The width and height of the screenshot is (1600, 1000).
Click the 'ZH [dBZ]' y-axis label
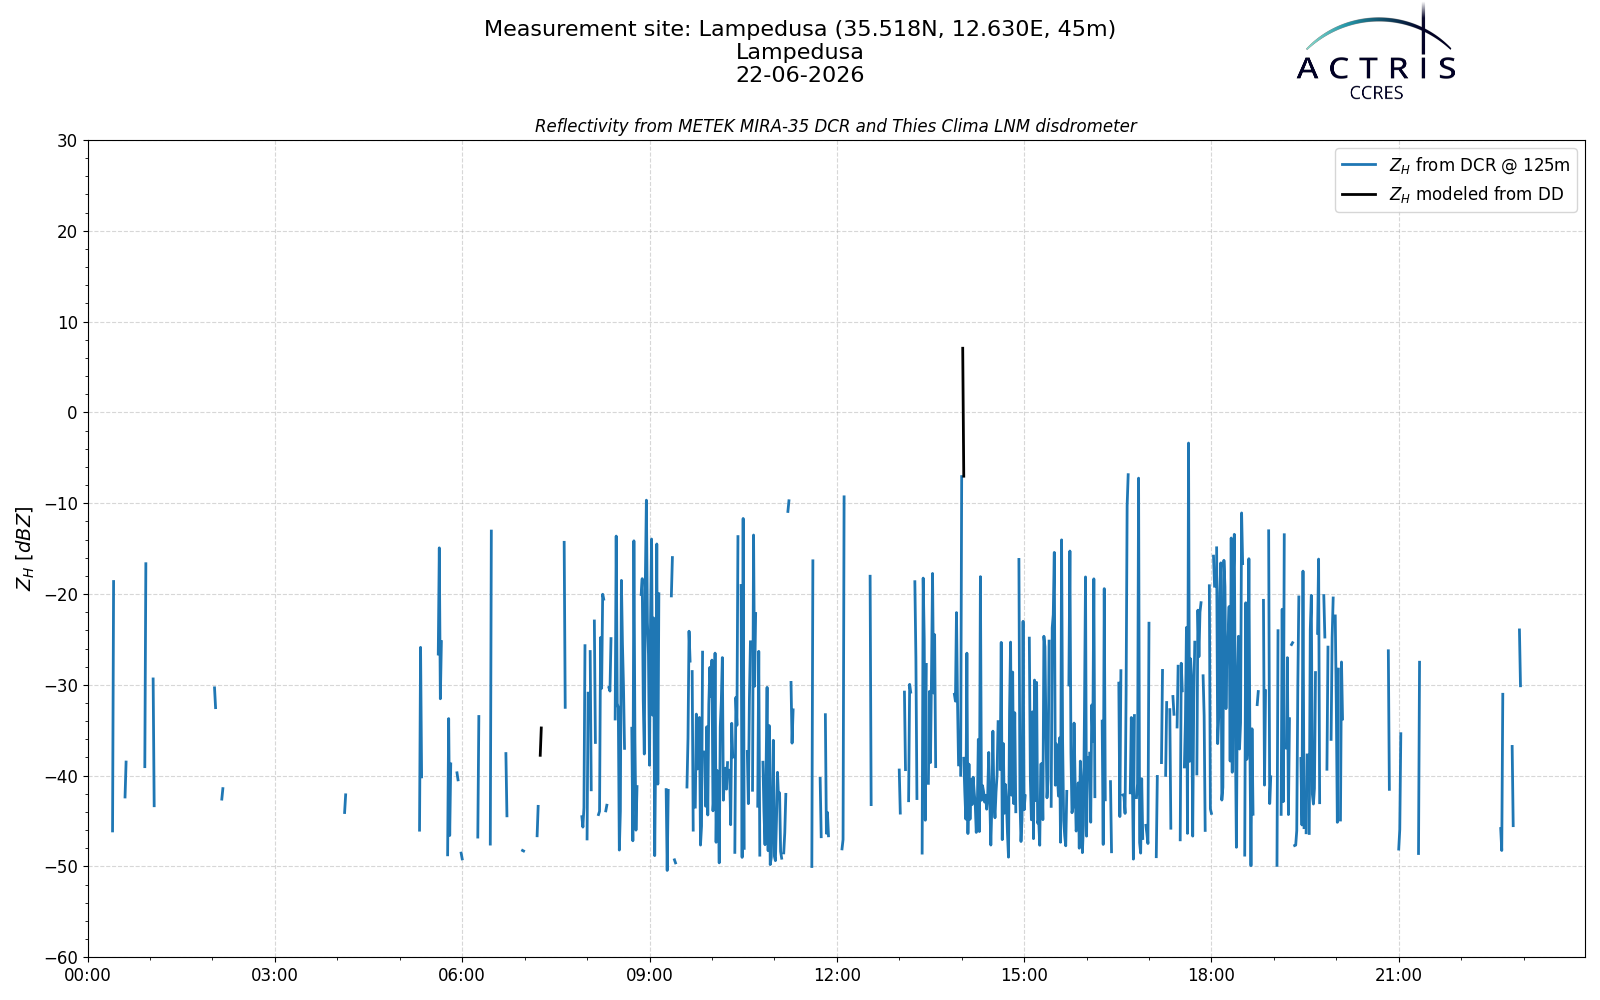tap(25, 548)
